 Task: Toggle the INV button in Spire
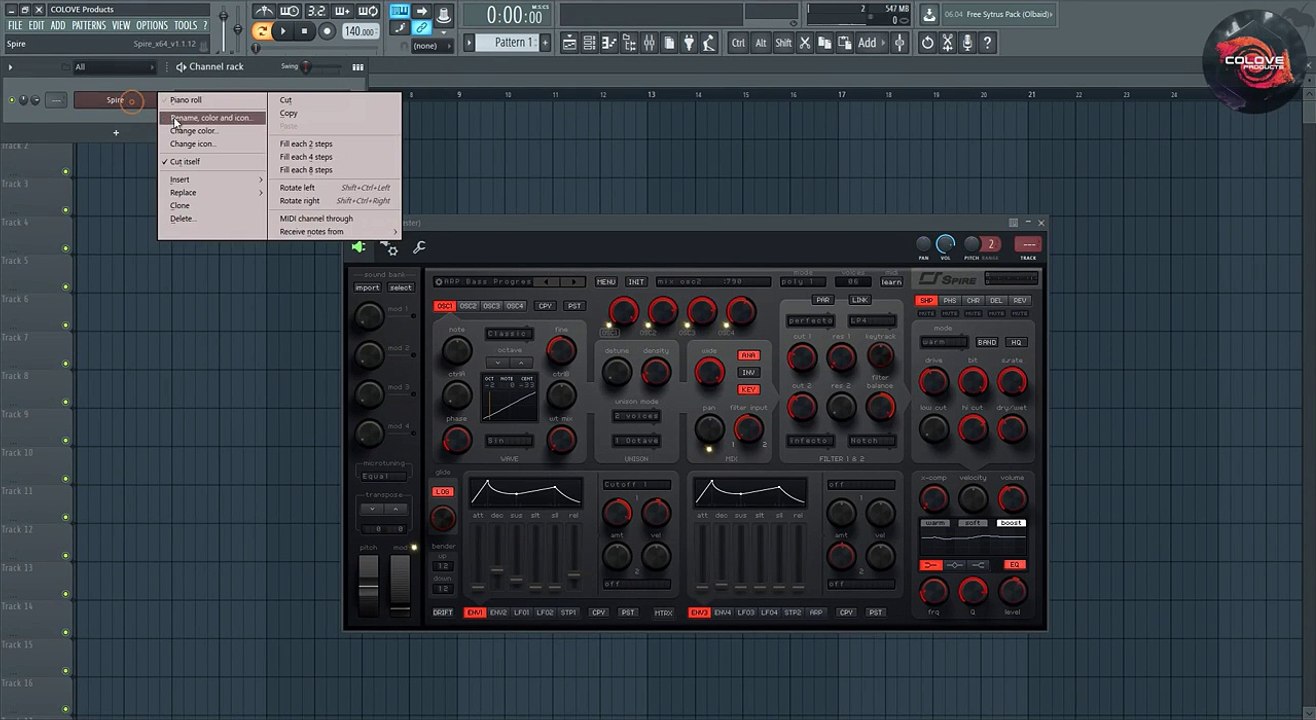tap(748, 372)
